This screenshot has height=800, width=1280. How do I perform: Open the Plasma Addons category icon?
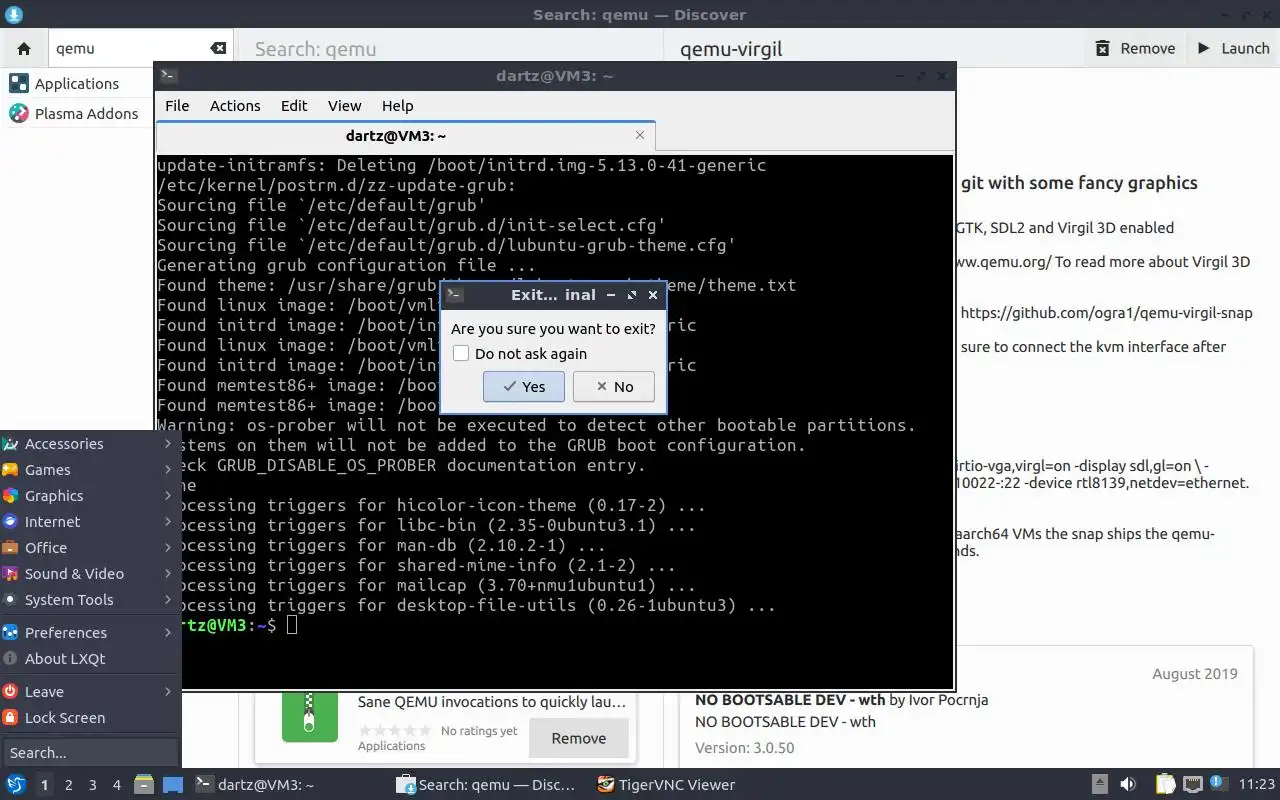(19, 113)
